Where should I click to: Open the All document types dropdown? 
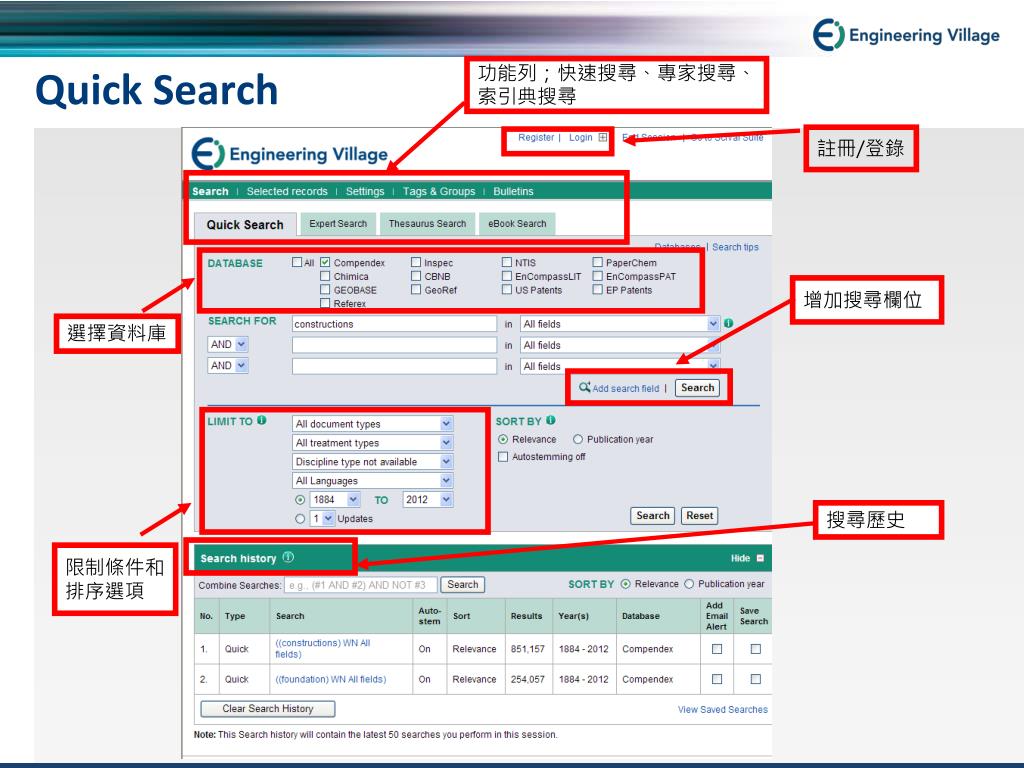[x=372, y=424]
